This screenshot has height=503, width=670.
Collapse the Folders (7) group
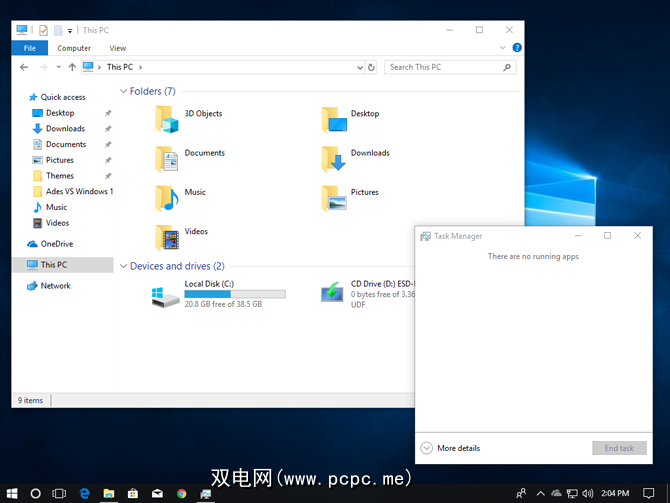[x=123, y=91]
